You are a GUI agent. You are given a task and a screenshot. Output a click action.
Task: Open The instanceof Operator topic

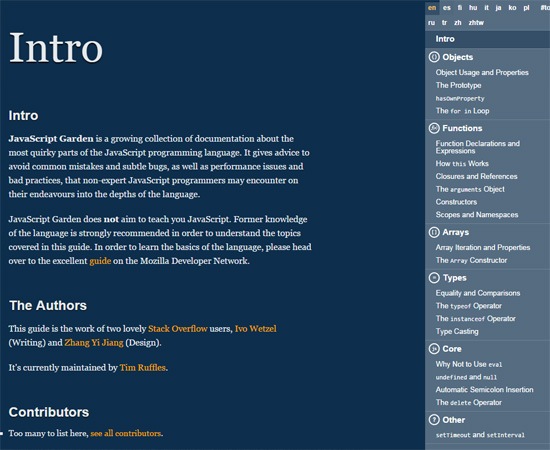click(476, 318)
